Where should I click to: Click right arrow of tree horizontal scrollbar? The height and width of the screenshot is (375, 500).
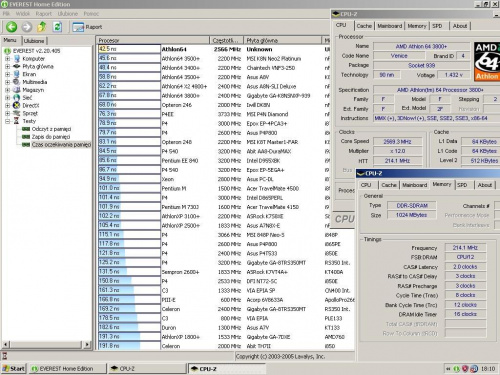point(87,344)
